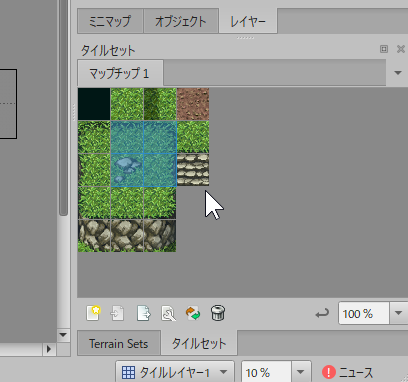Switch to the ミニマップ tab
408x382 pixels.
coord(110,21)
